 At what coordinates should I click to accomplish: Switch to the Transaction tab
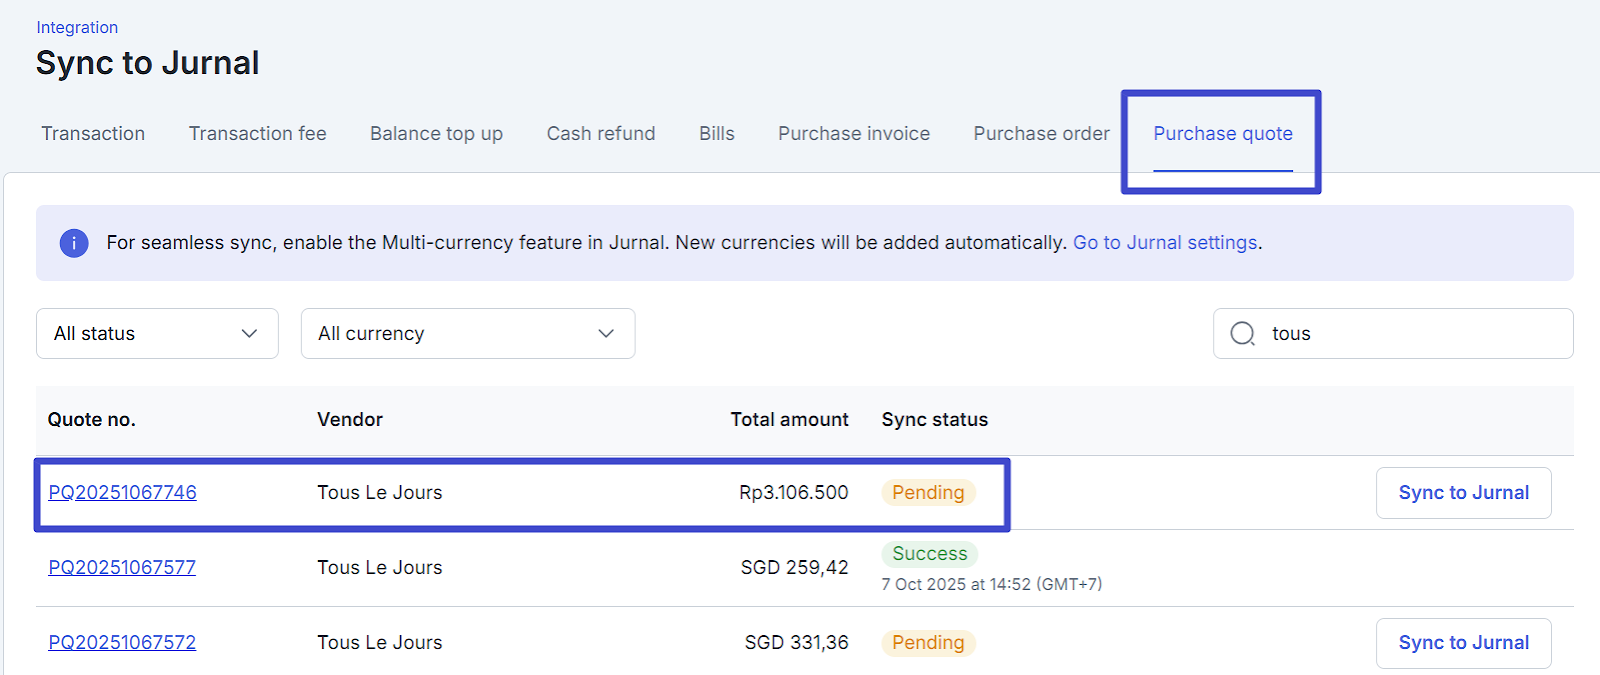[93, 134]
